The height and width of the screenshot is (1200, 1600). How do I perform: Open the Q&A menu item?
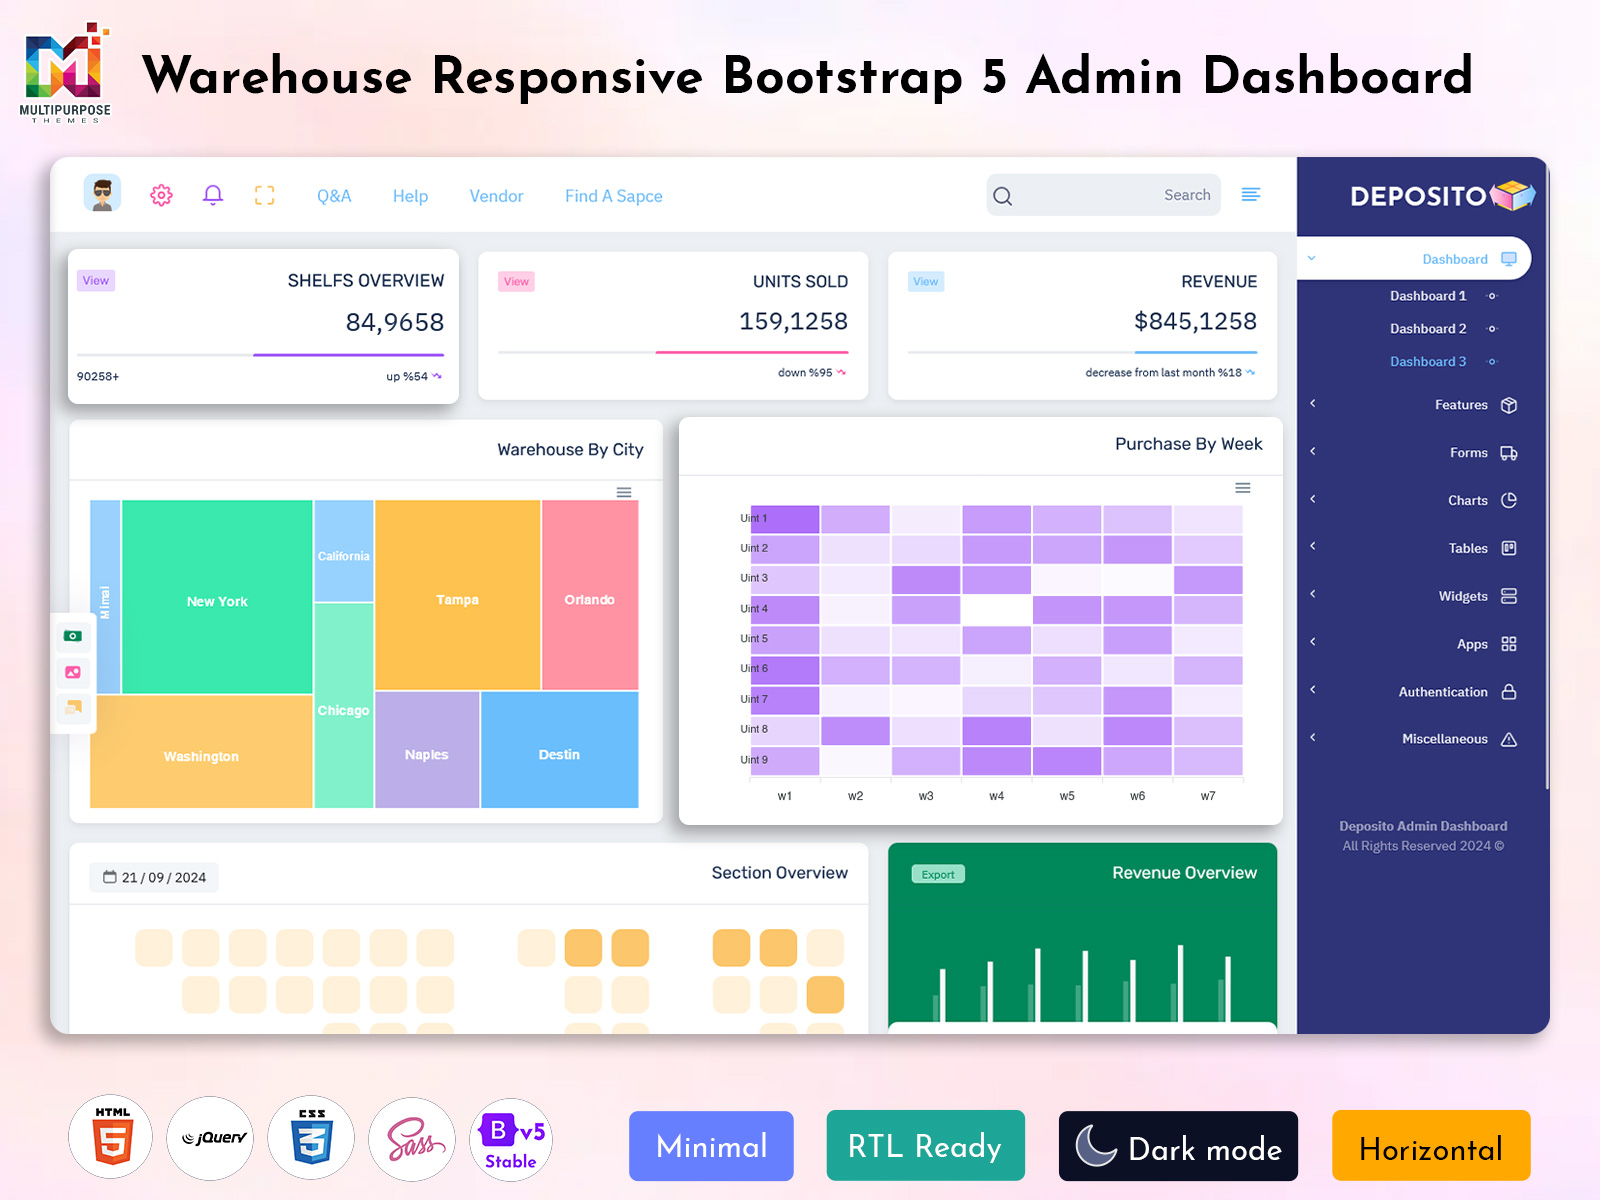[x=334, y=196]
